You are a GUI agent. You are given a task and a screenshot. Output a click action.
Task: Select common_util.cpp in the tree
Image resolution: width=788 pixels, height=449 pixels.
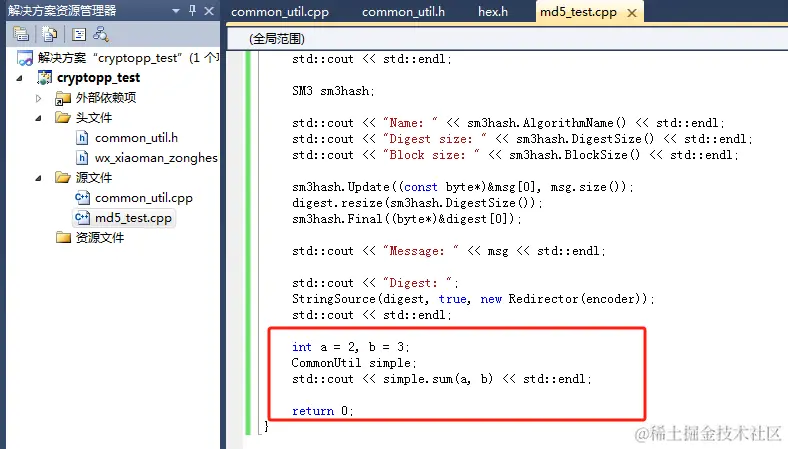click(144, 198)
